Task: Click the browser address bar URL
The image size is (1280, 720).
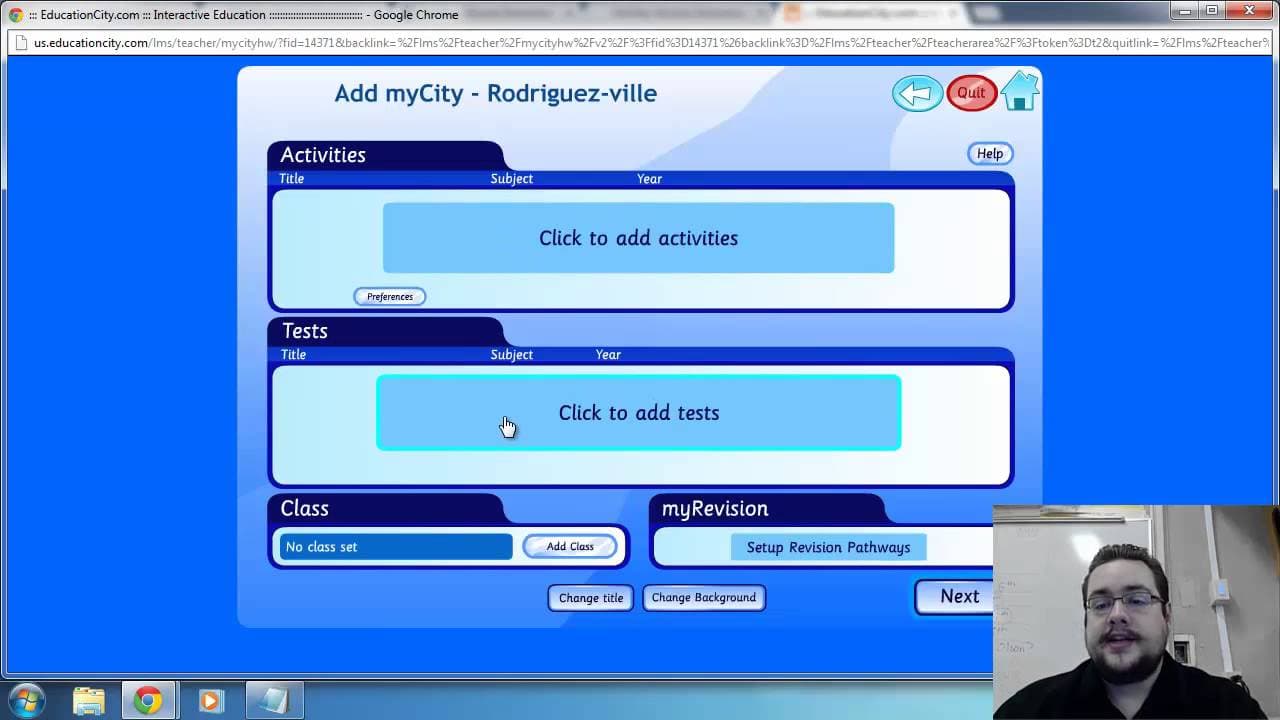Action: (x=650, y=43)
